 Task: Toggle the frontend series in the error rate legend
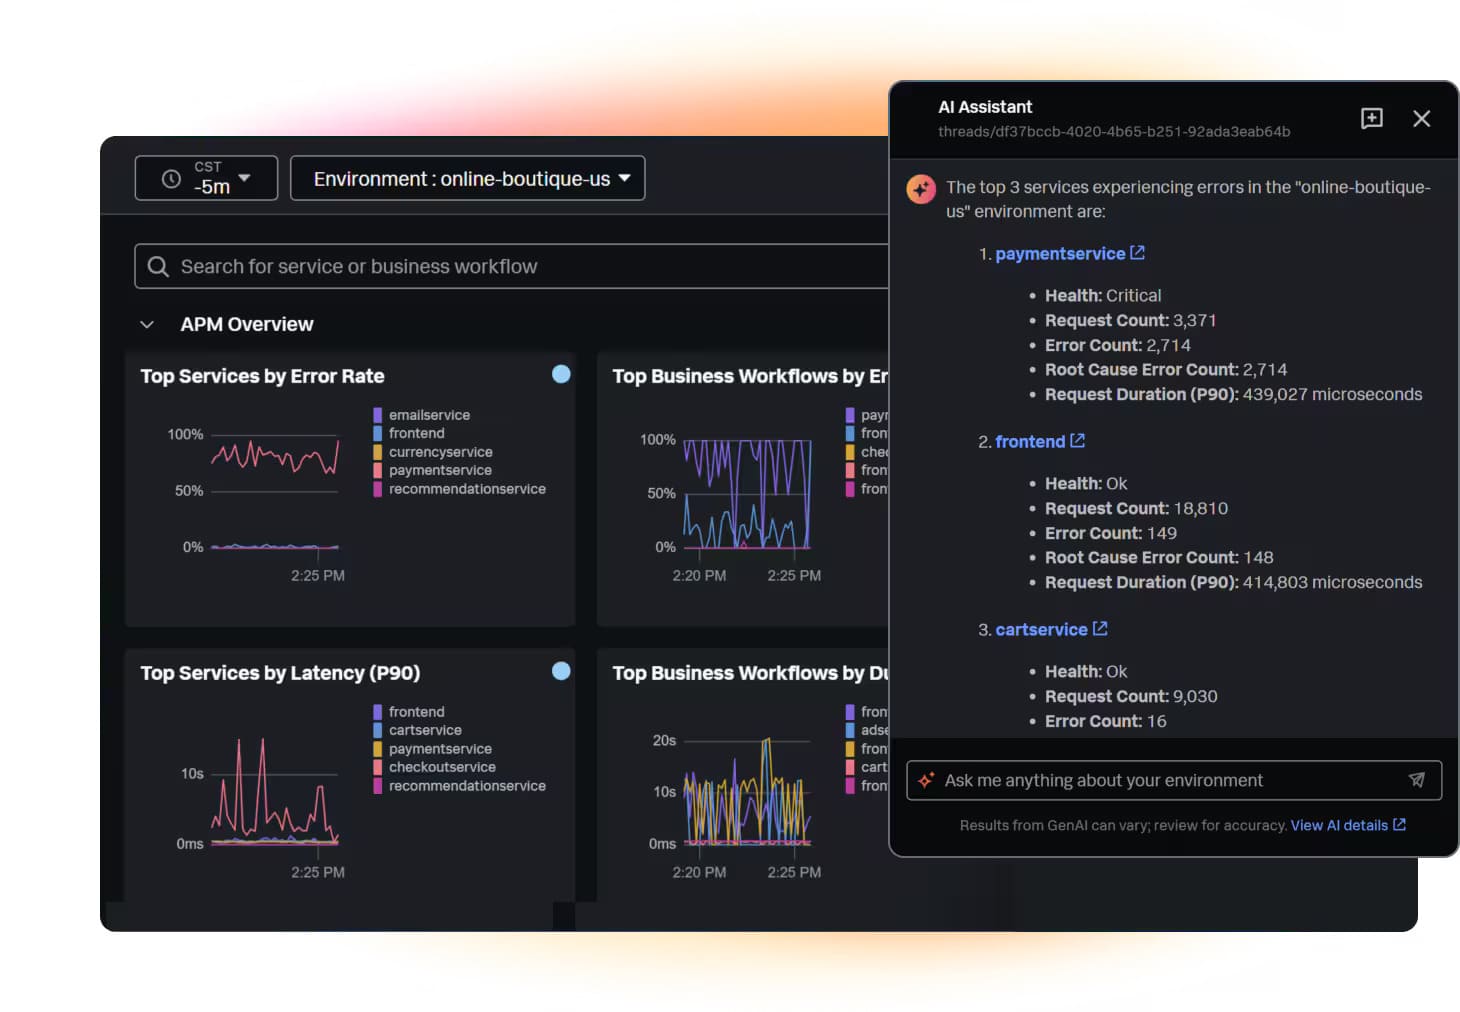416,433
